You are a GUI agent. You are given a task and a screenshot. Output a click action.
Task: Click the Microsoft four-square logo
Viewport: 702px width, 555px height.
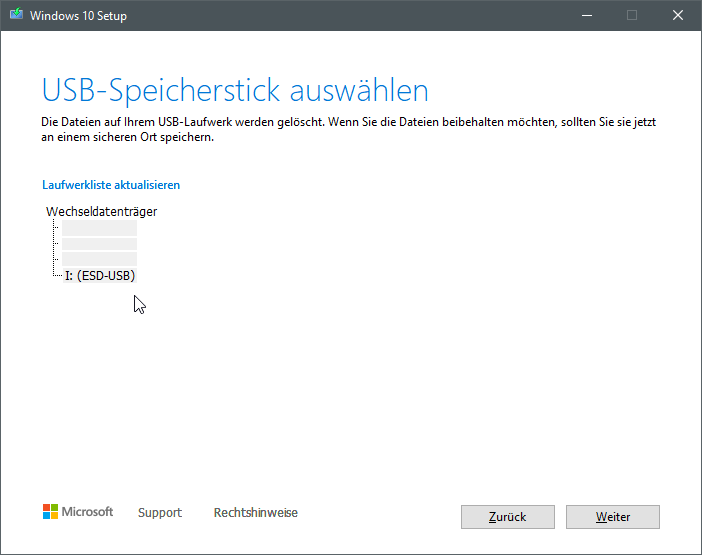coord(50,512)
